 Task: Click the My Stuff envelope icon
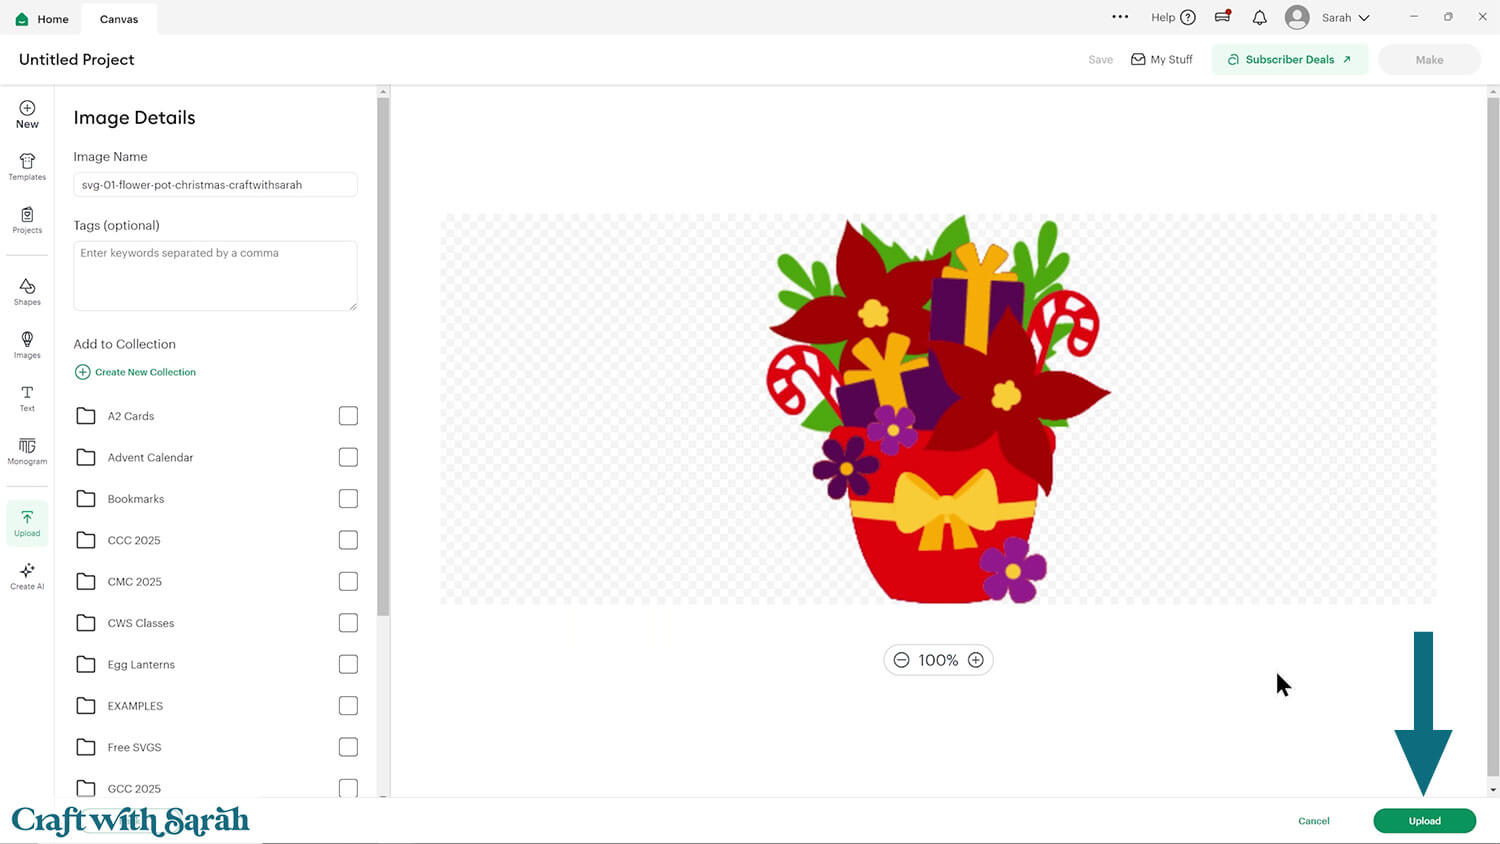[1138, 59]
